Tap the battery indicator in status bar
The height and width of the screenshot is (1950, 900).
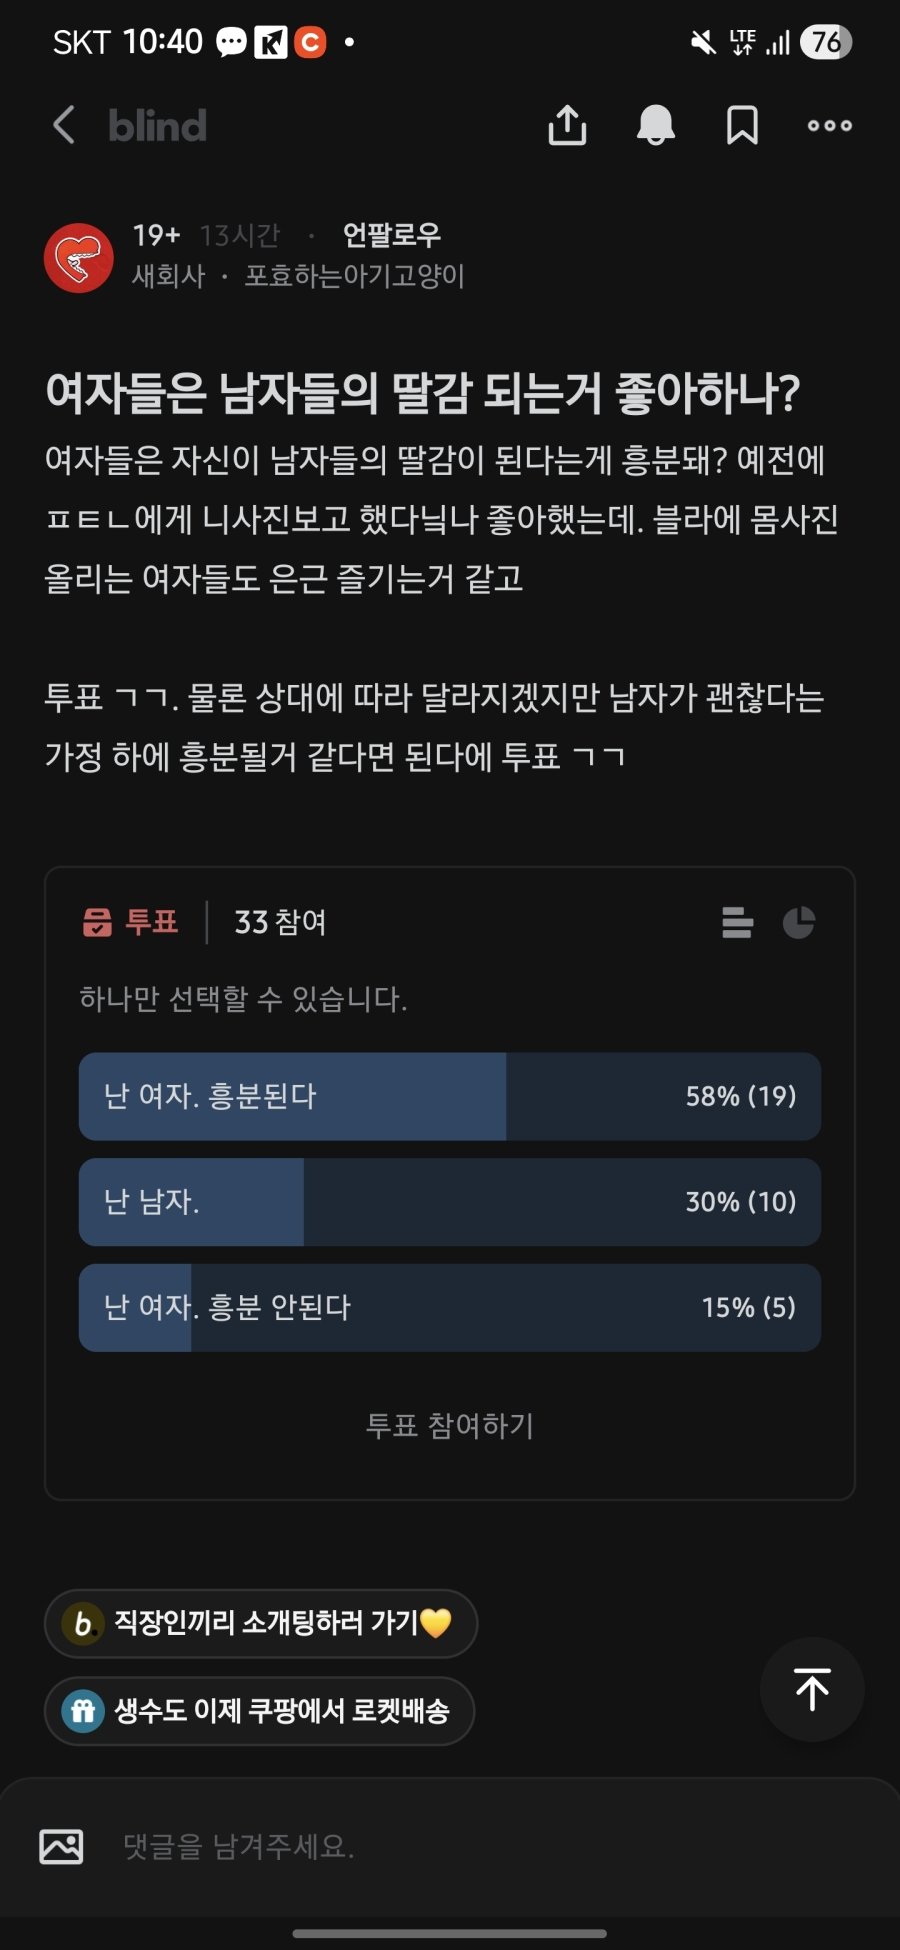point(825,42)
